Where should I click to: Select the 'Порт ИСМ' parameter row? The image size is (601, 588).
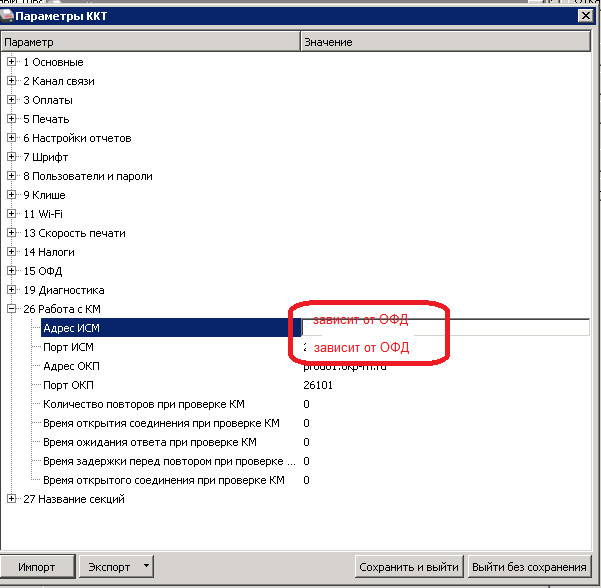pyautogui.click(x=68, y=347)
